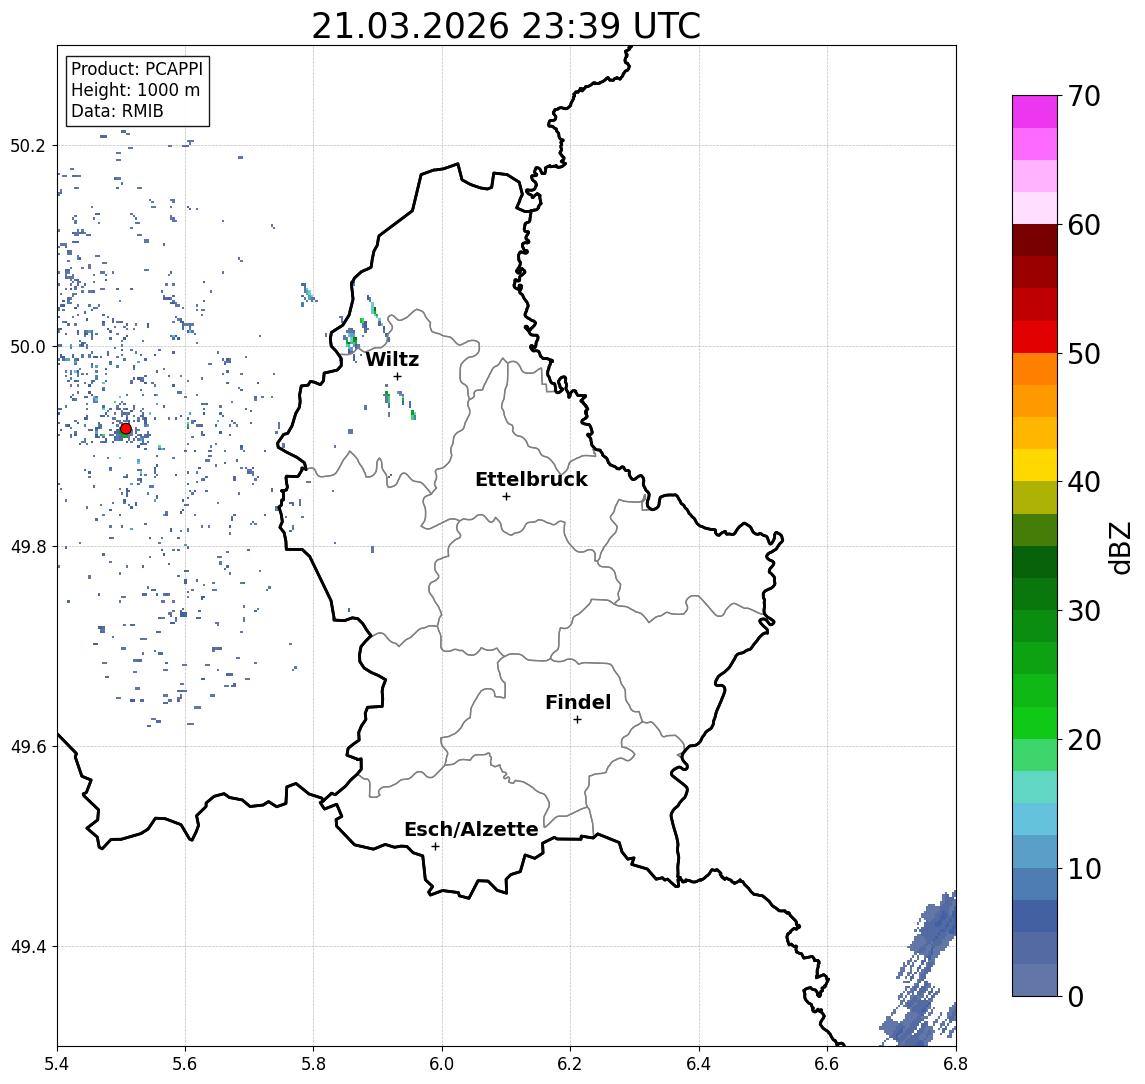Click the 5.4 longitude axis label
Image resolution: width=1145 pixels, height=1084 pixels.
[57, 1064]
